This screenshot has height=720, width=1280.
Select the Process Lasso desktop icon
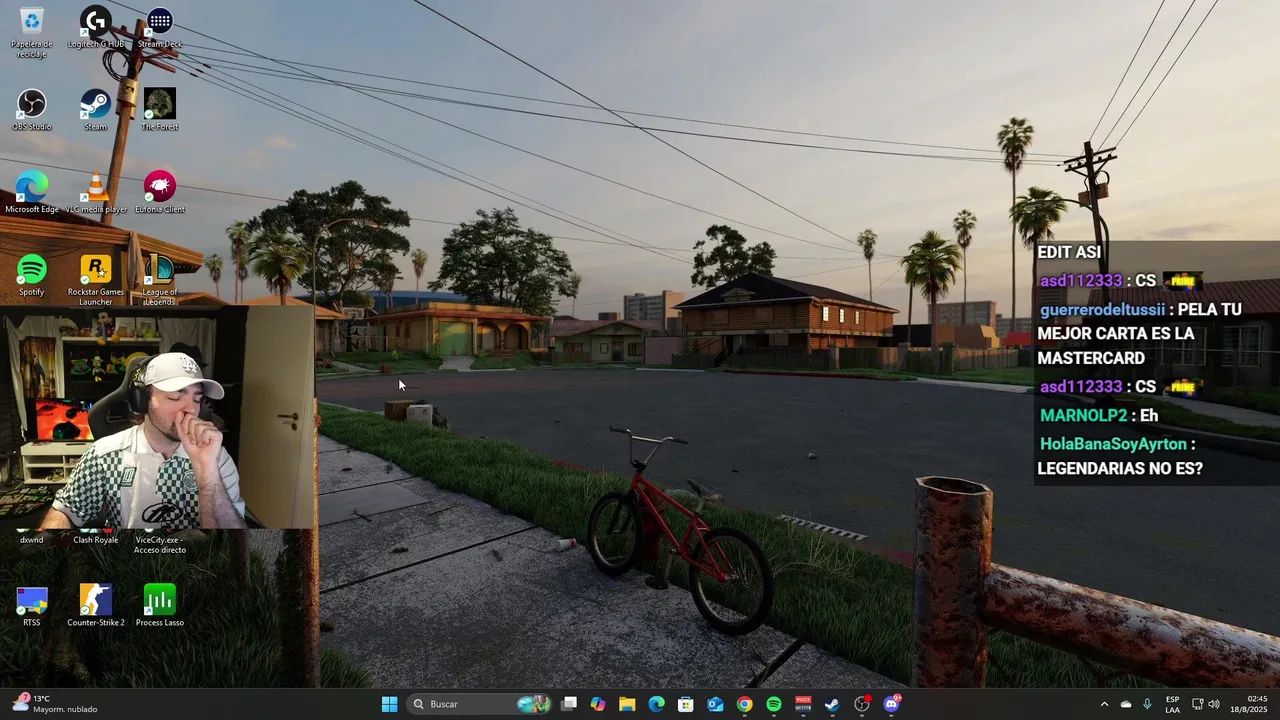point(160,605)
